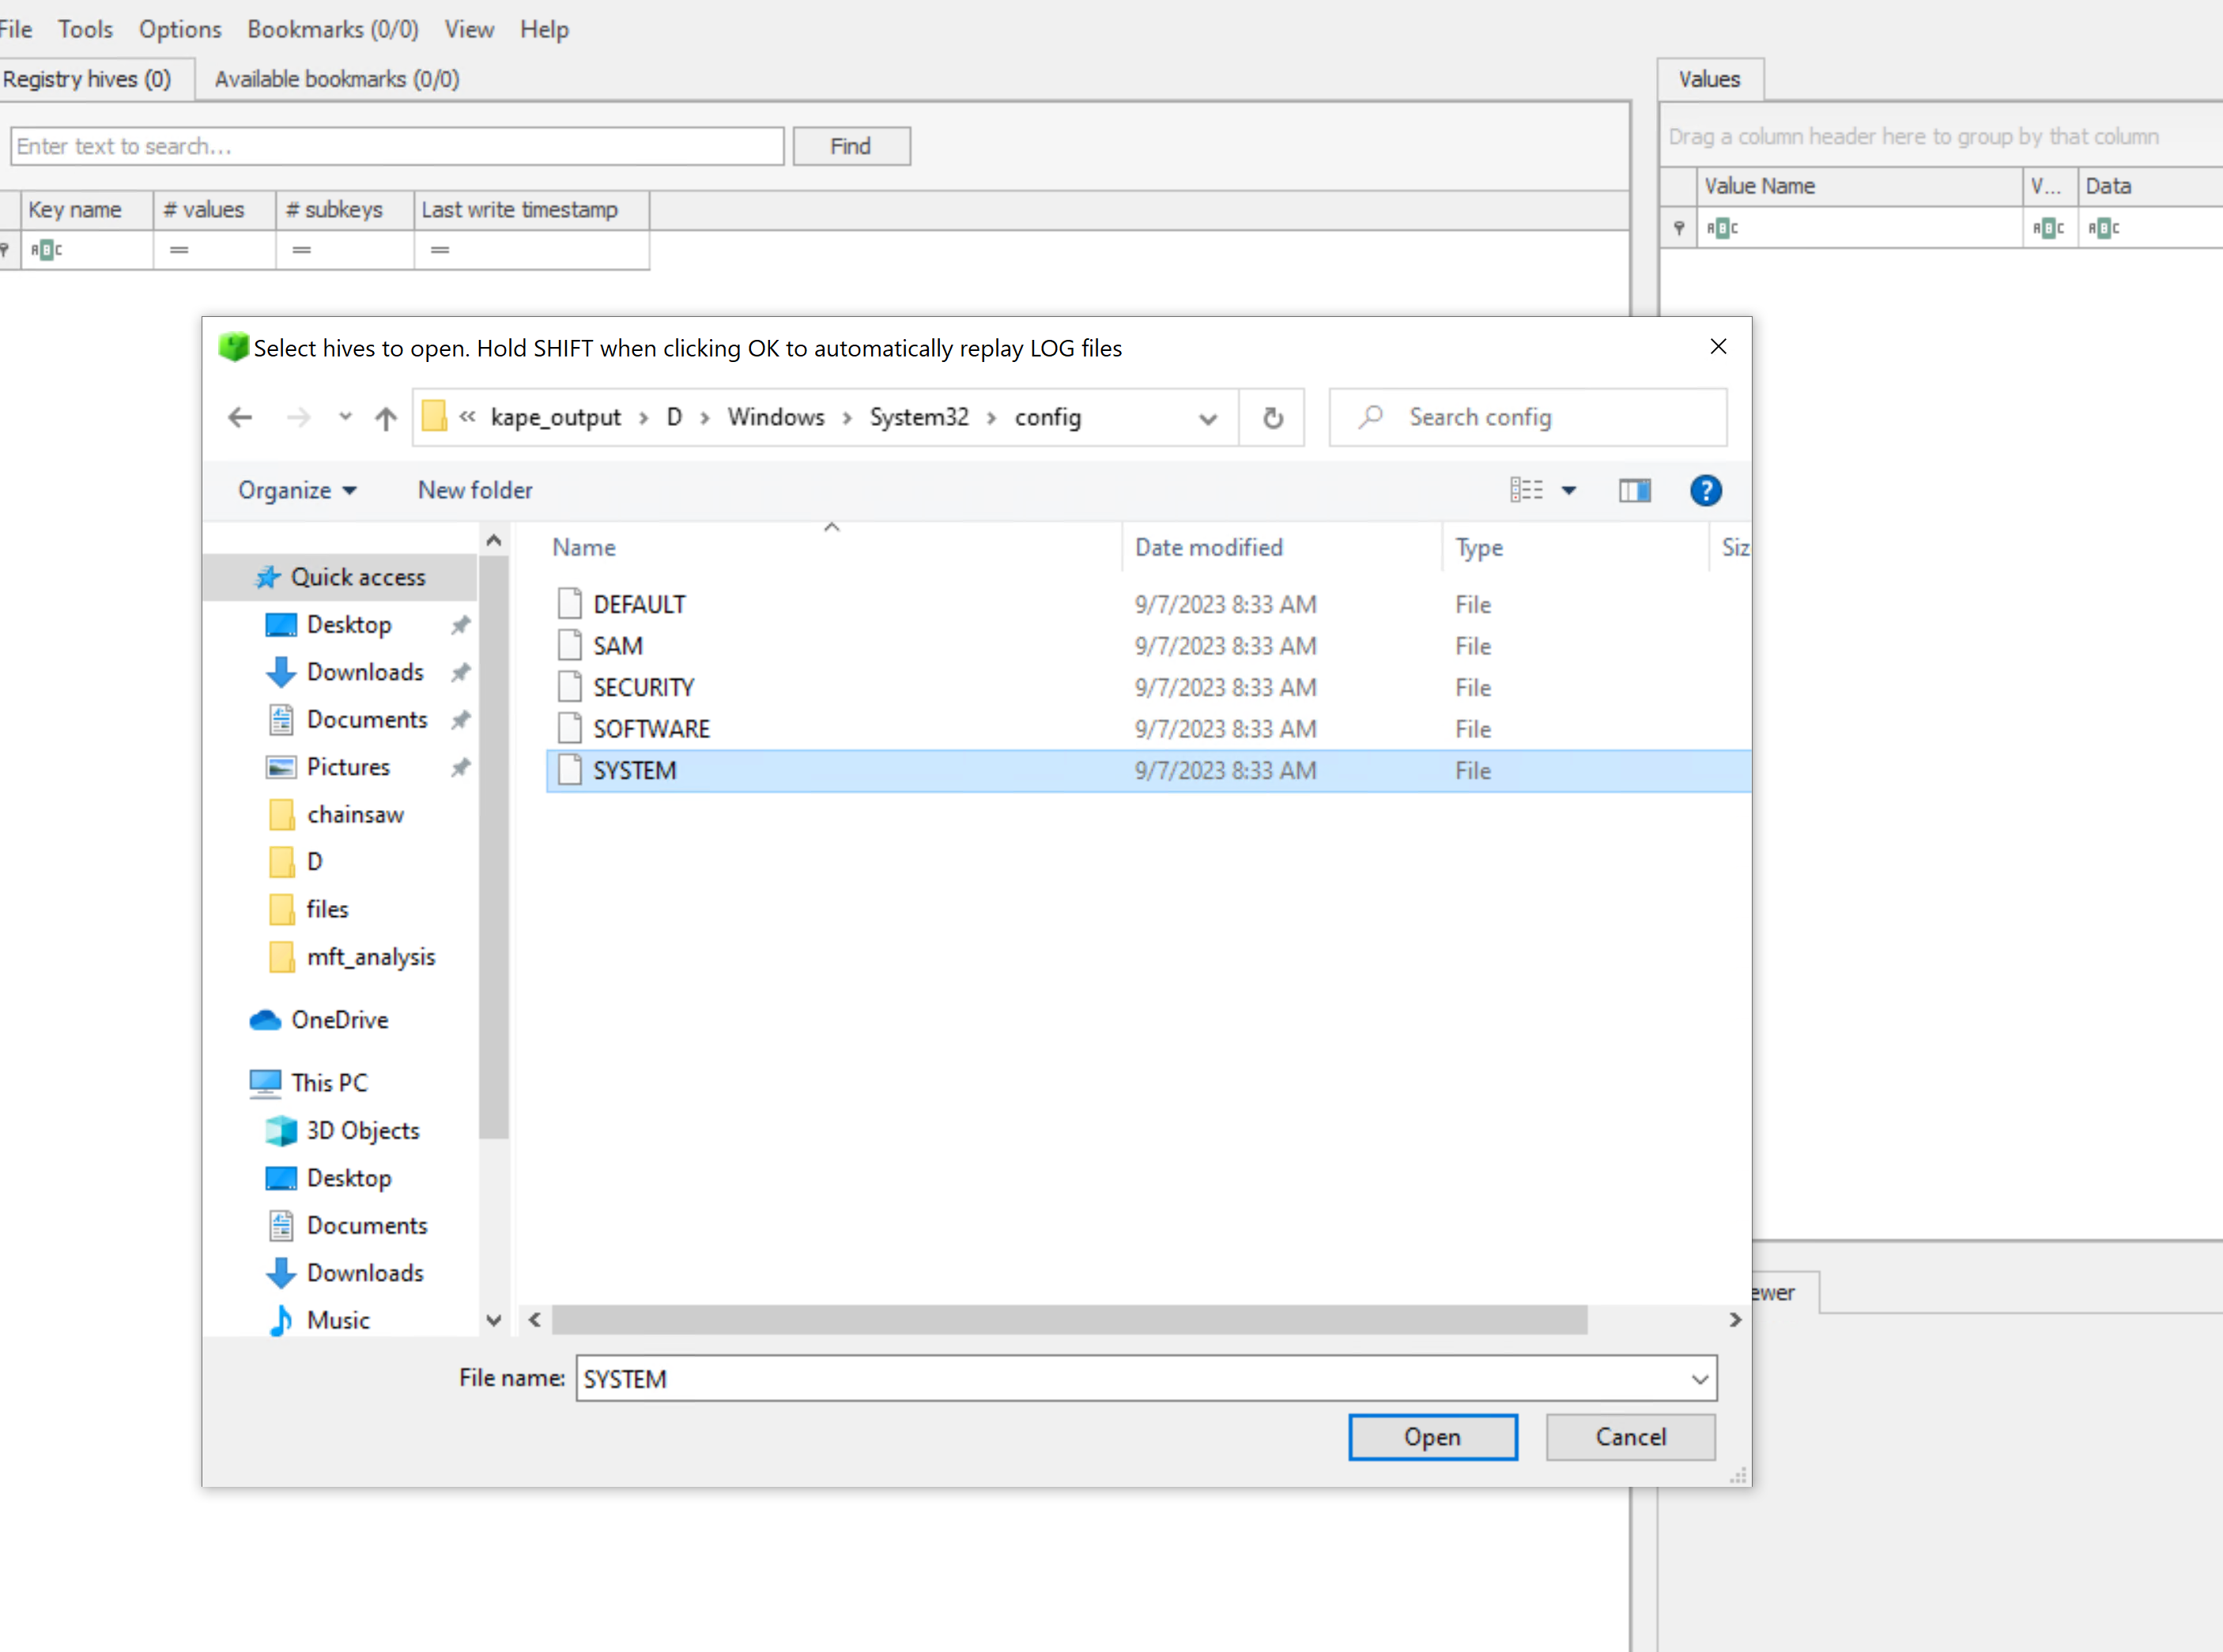Open pinned Downloads under Quick access
Screen dimensions: 2223x1652
(x=365, y=672)
